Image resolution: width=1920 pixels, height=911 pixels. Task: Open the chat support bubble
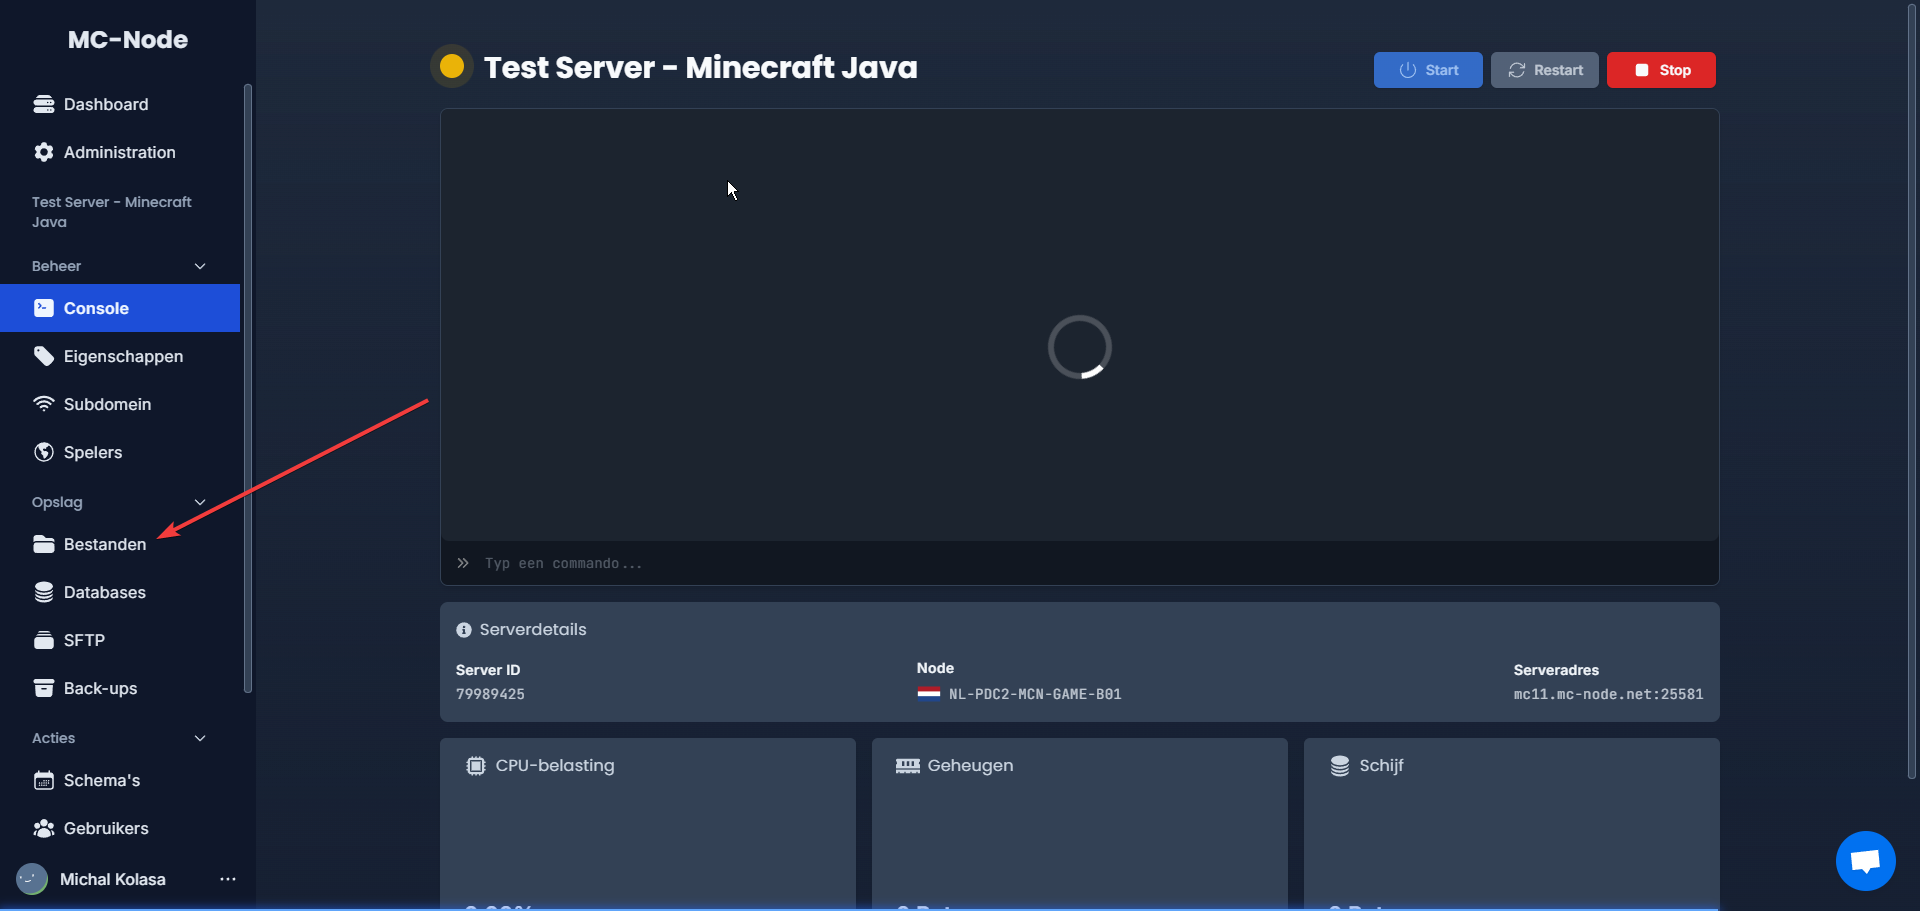point(1866,861)
